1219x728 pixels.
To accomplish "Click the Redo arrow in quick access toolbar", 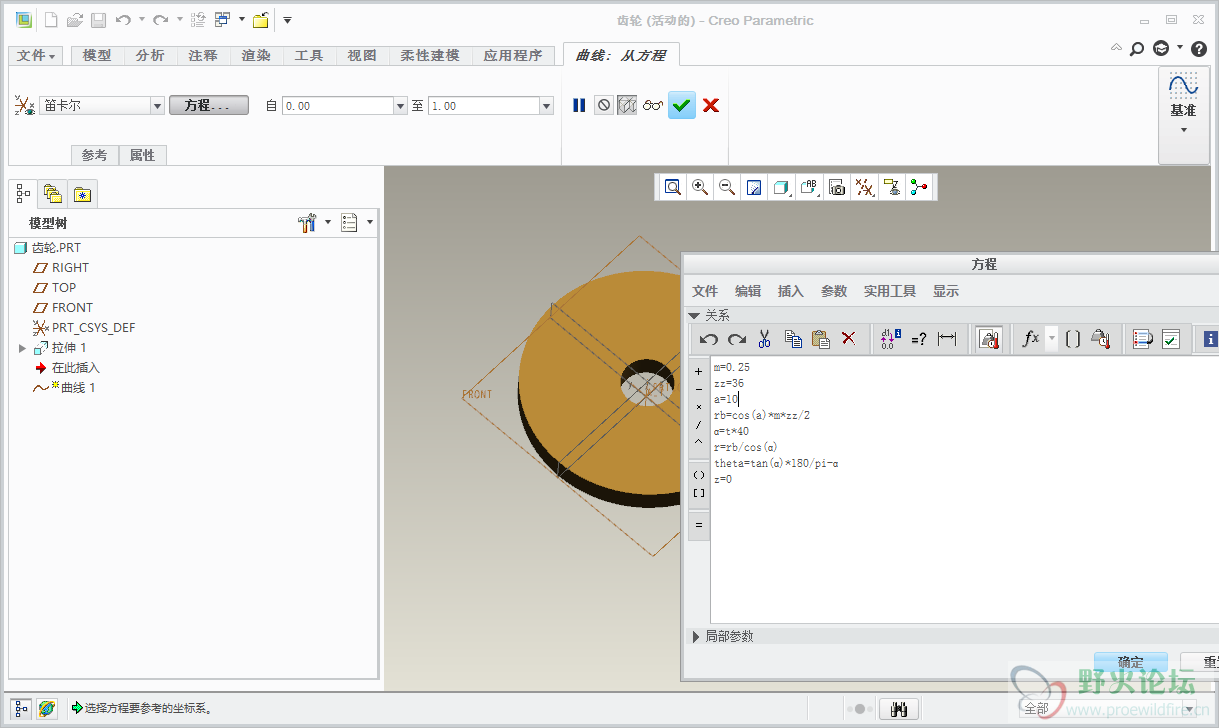I will tap(160, 20).
